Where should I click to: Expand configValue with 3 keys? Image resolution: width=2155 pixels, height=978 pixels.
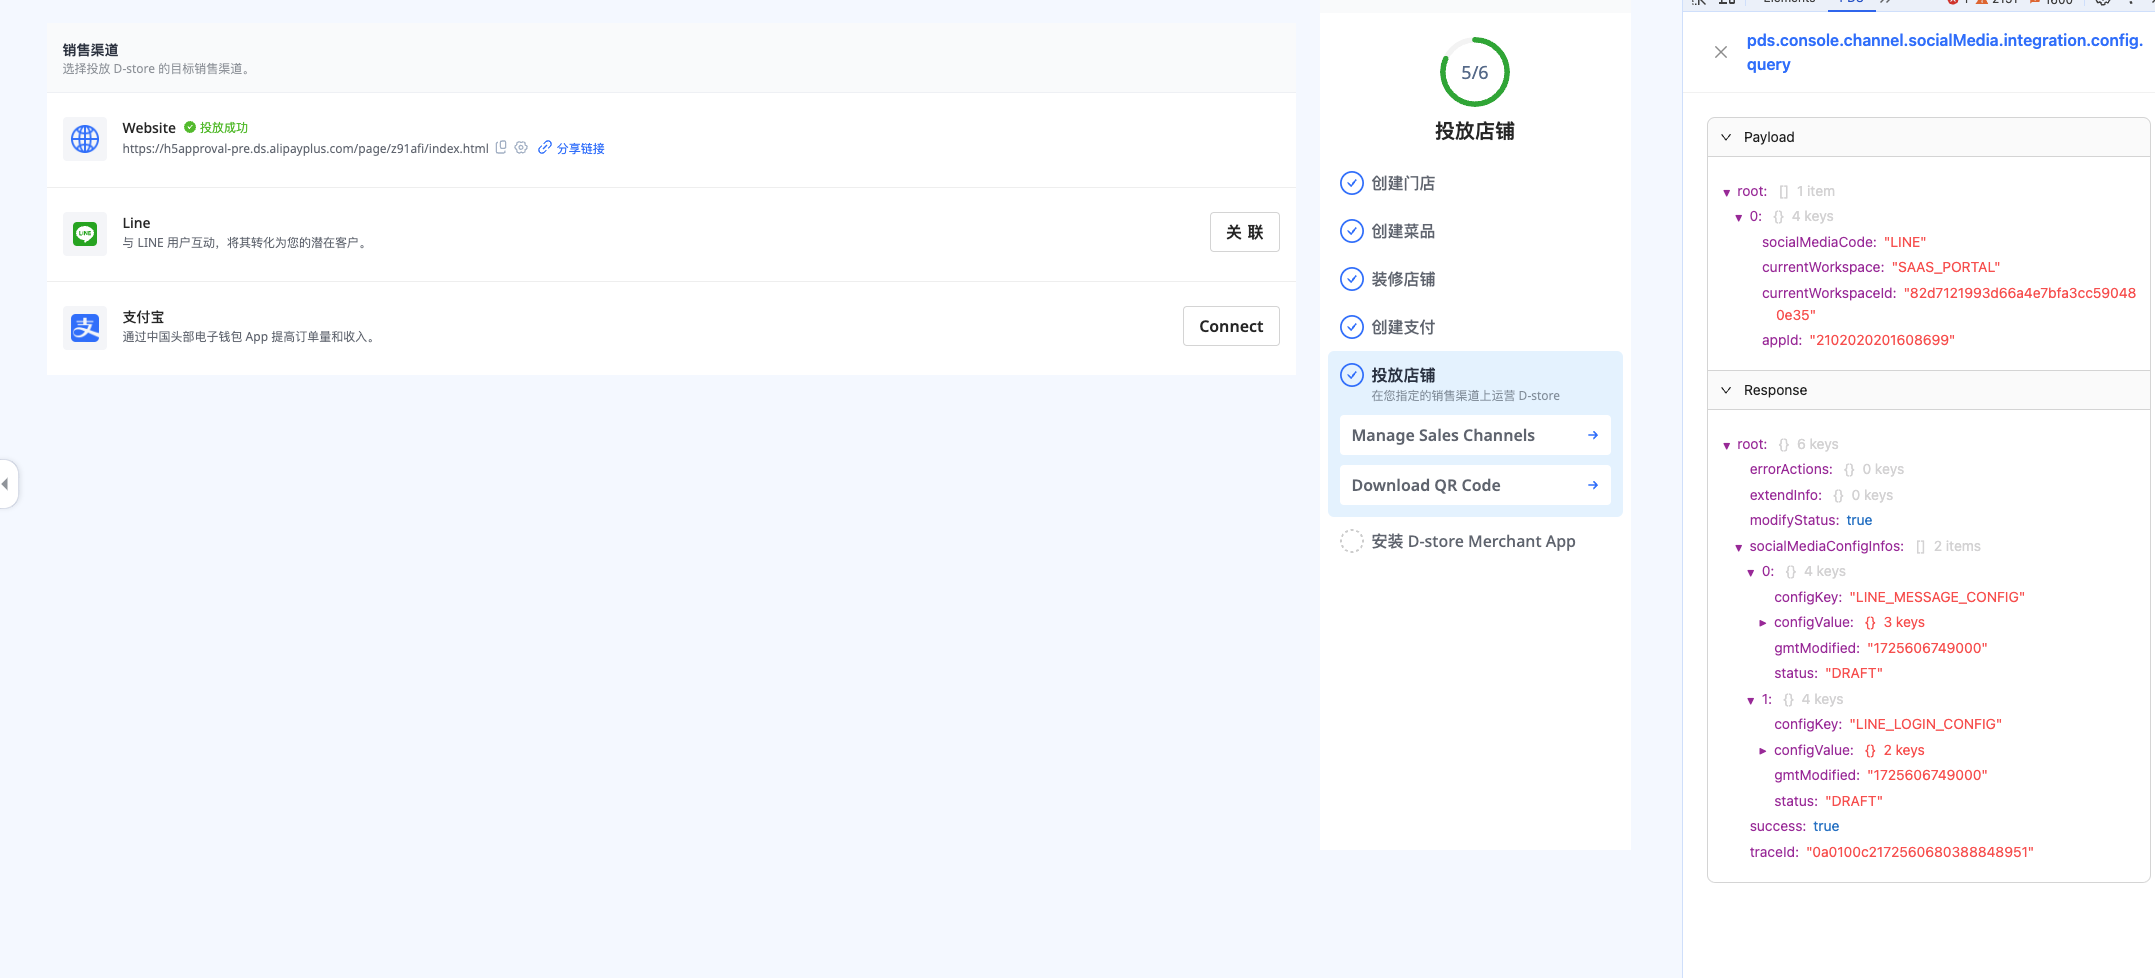coord(1763,623)
